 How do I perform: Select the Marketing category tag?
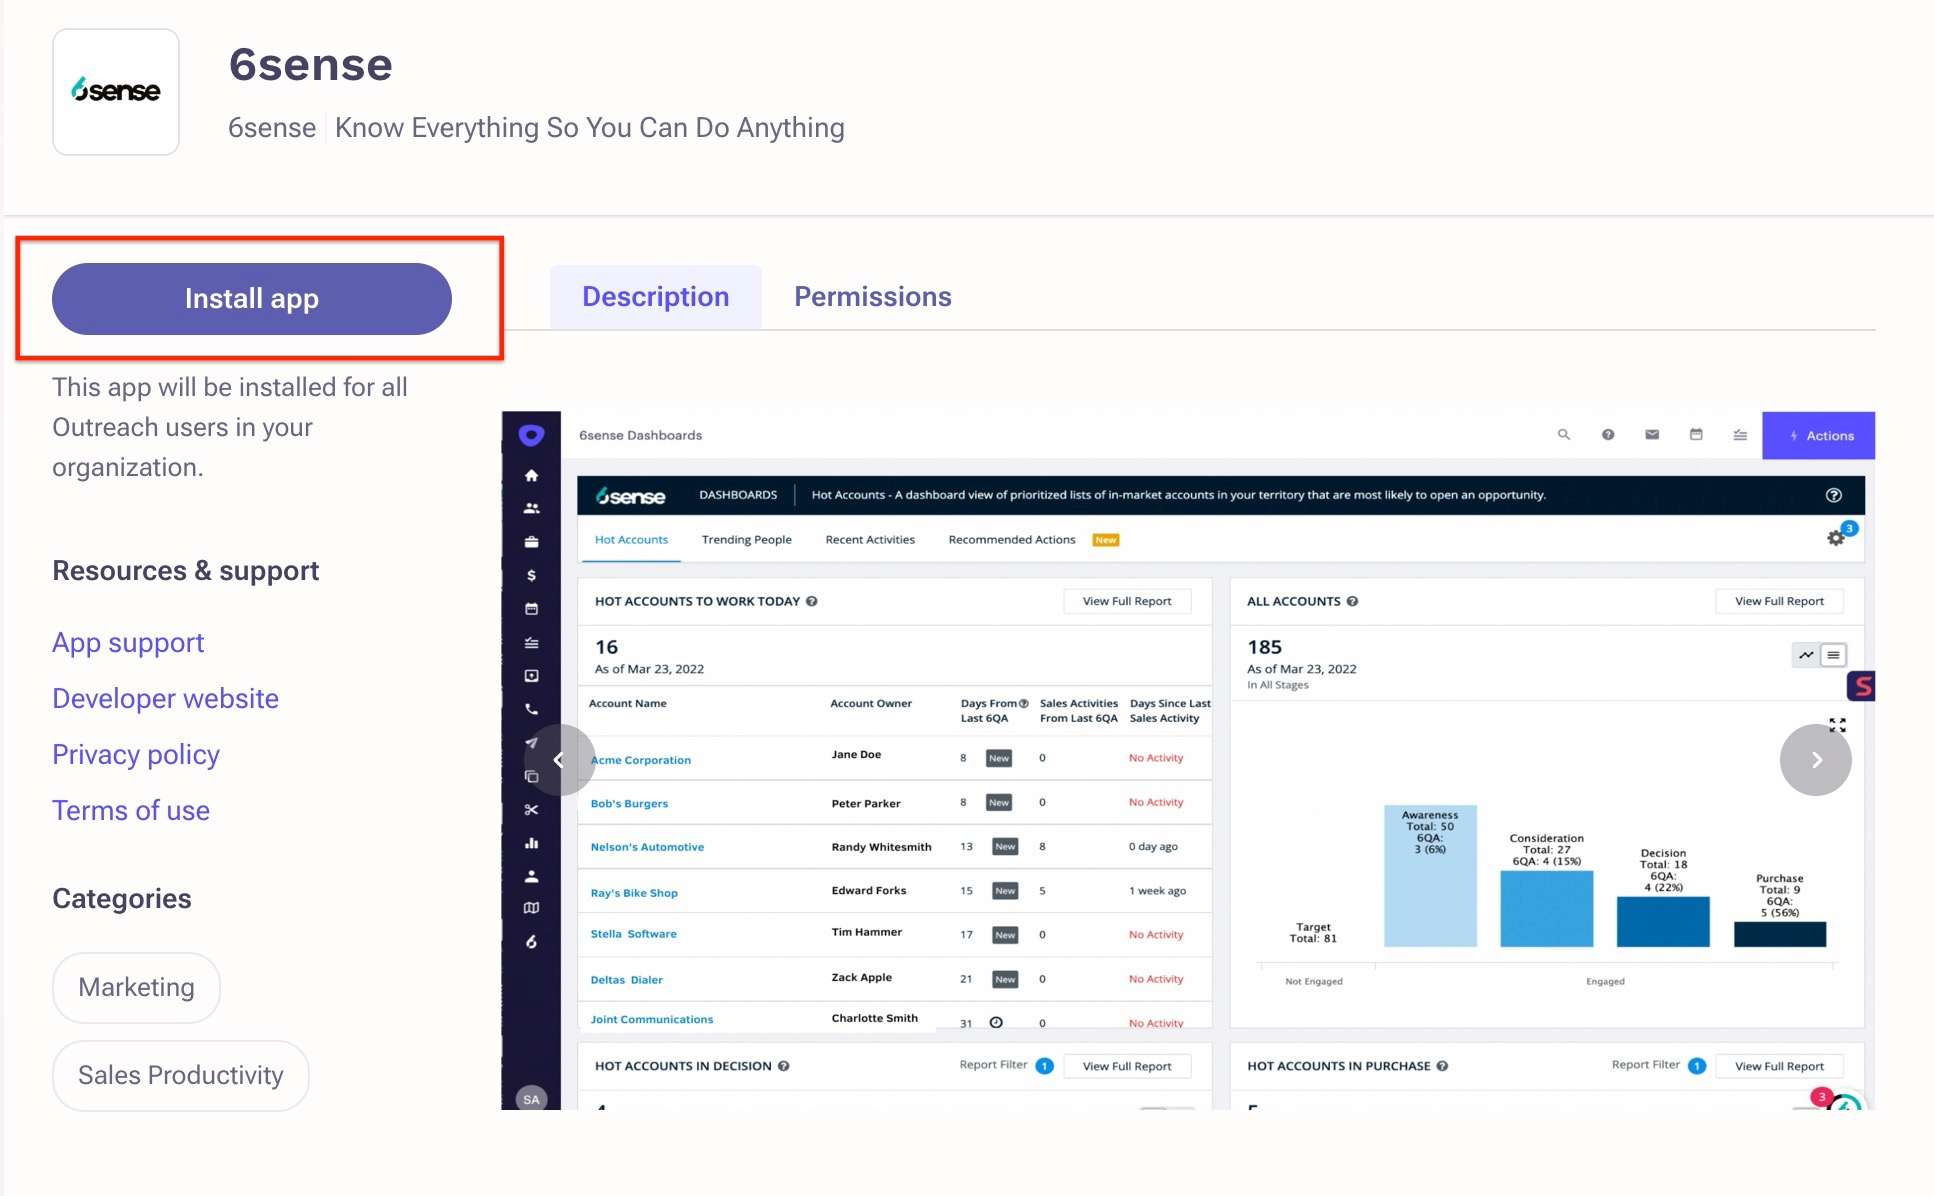click(x=136, y=987)
